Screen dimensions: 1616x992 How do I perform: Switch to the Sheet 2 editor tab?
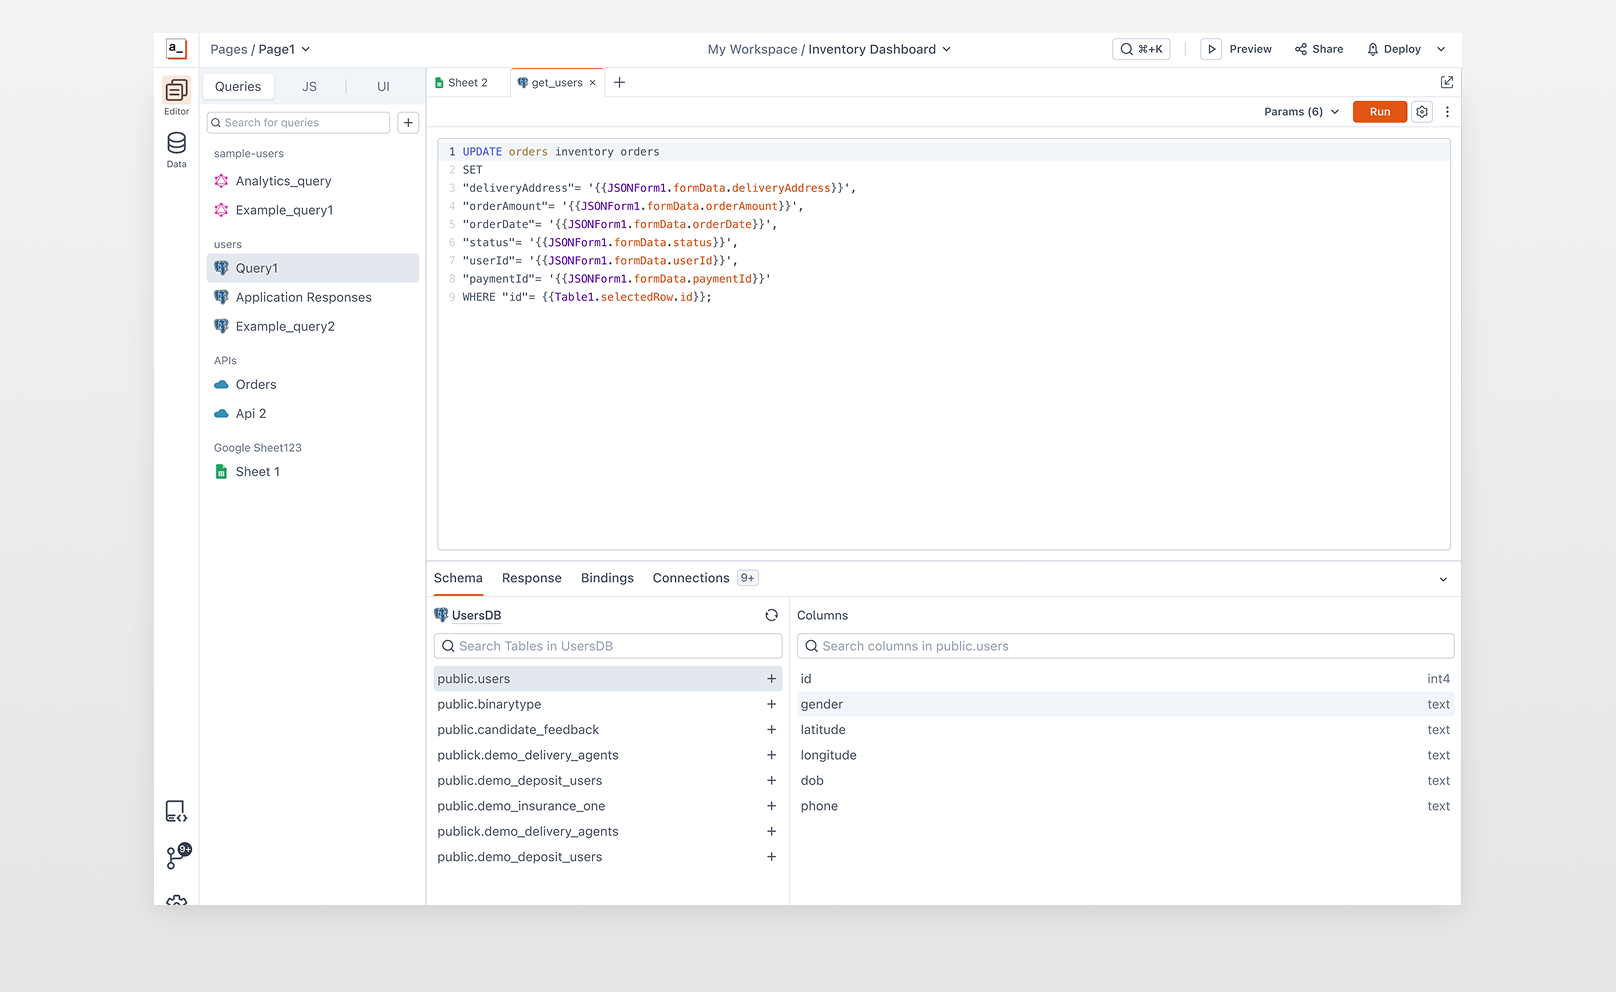pyautogui.click(x=462, y=83)
